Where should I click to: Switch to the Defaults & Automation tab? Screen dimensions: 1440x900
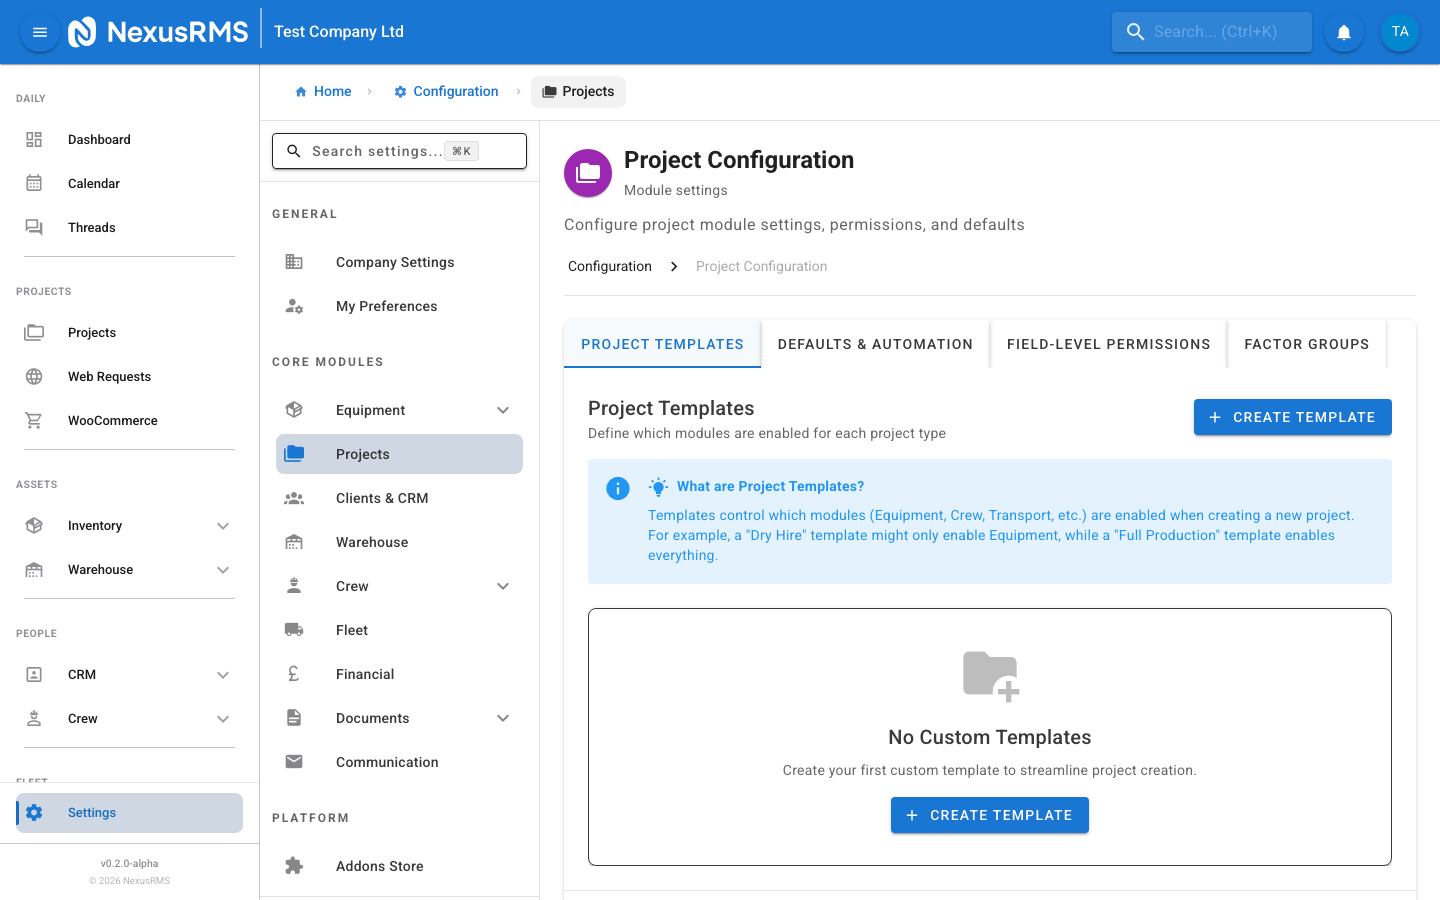(875, 344)
